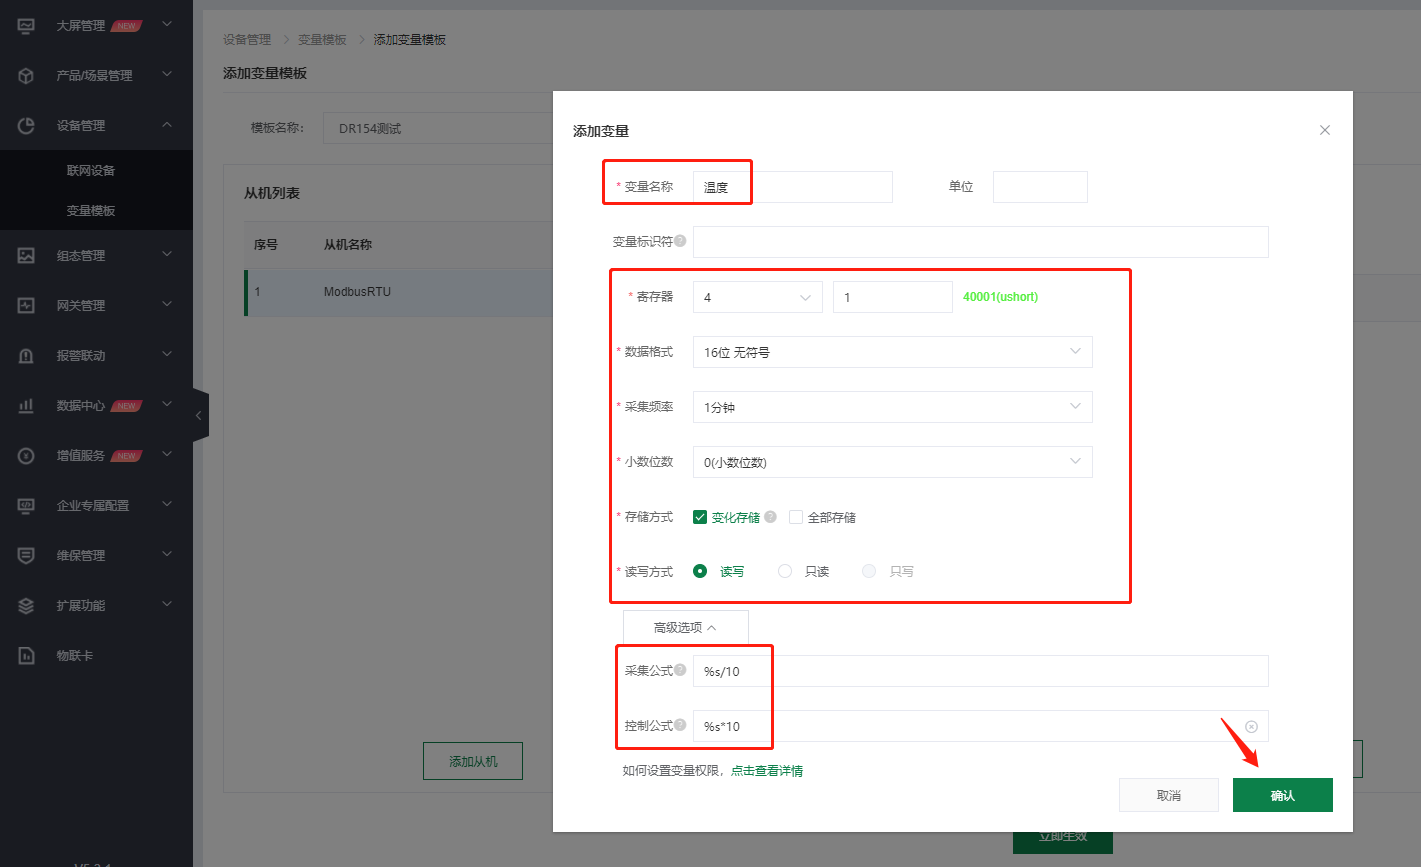Check the 全部存储 checkbox
The height and width of the screenshot is (867, 1421).
(796, 517)
